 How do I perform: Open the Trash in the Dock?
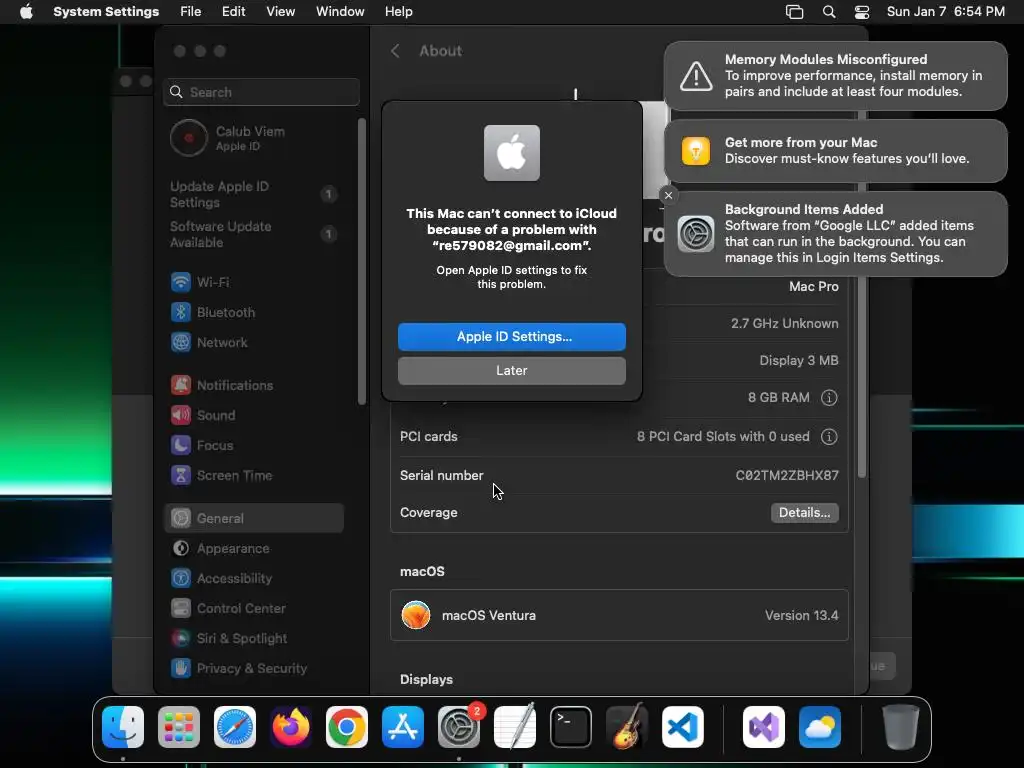tap(901, 727)
